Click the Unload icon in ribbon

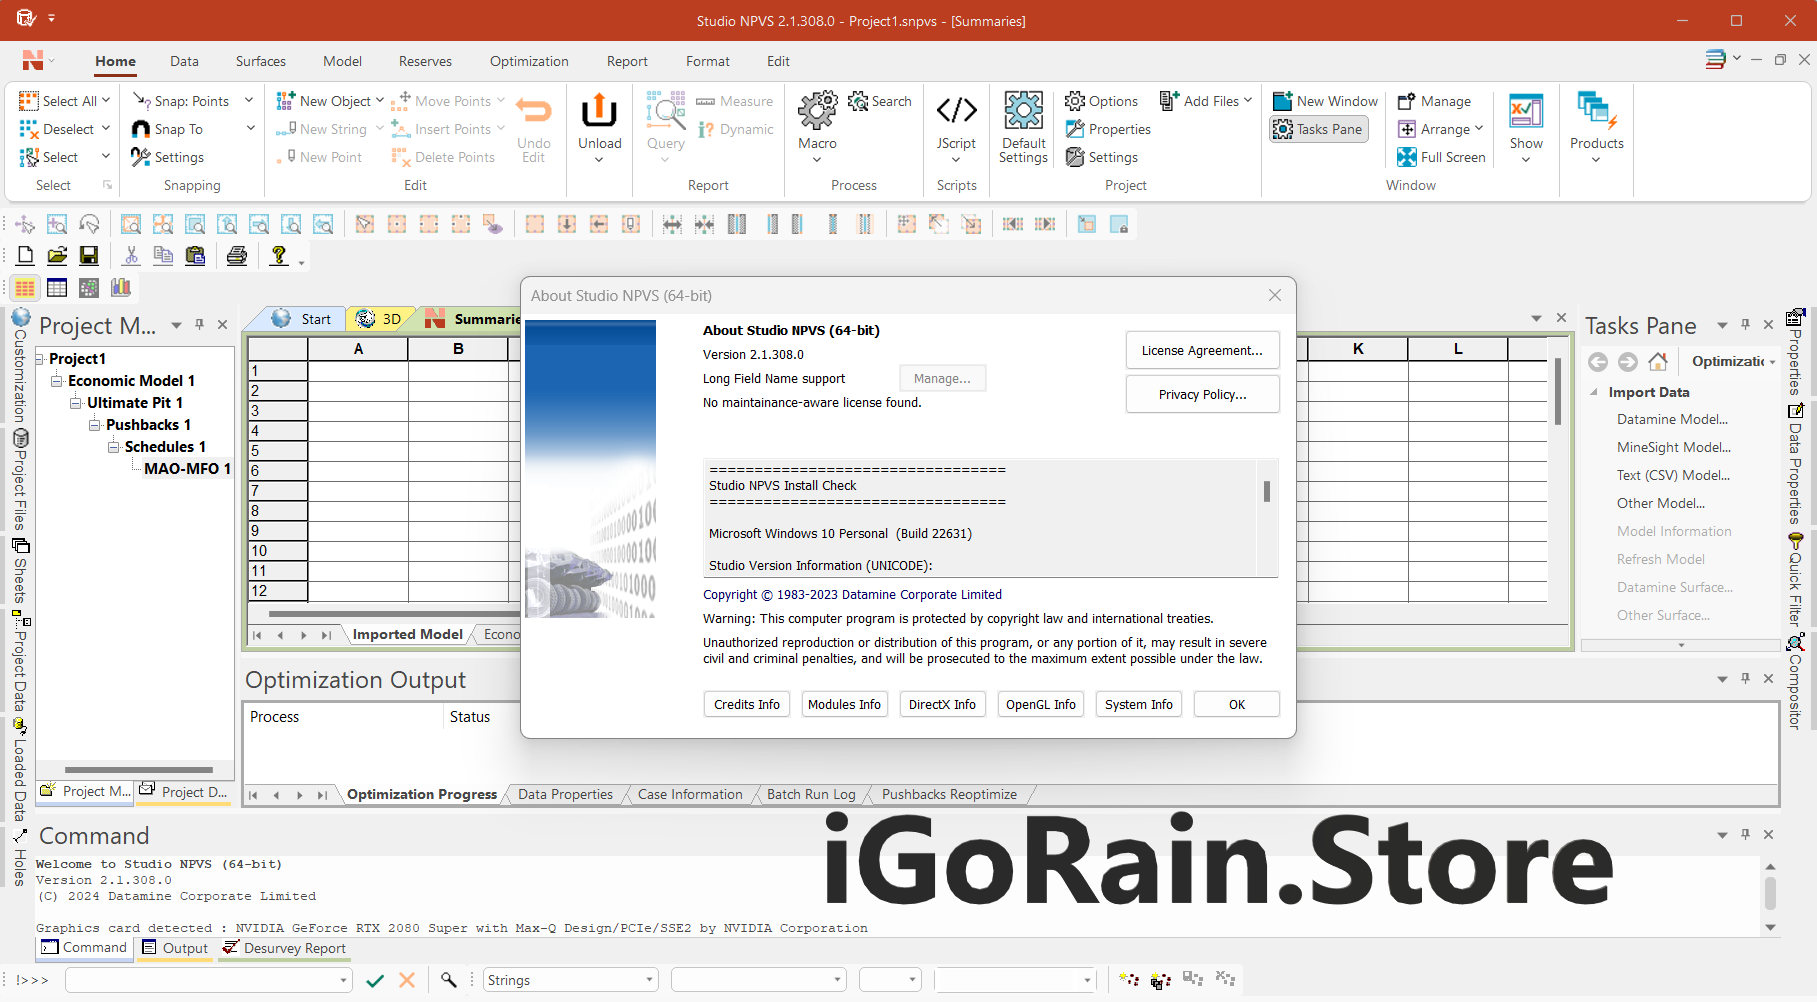click(x=599, y=112)
